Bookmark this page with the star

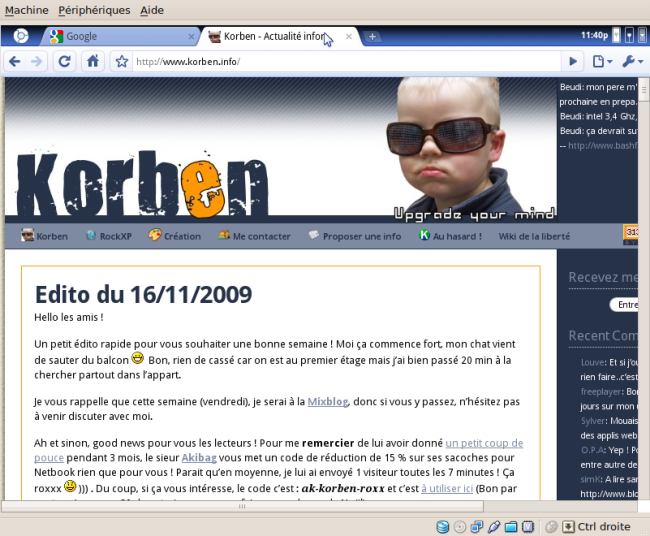pos(121,62)
